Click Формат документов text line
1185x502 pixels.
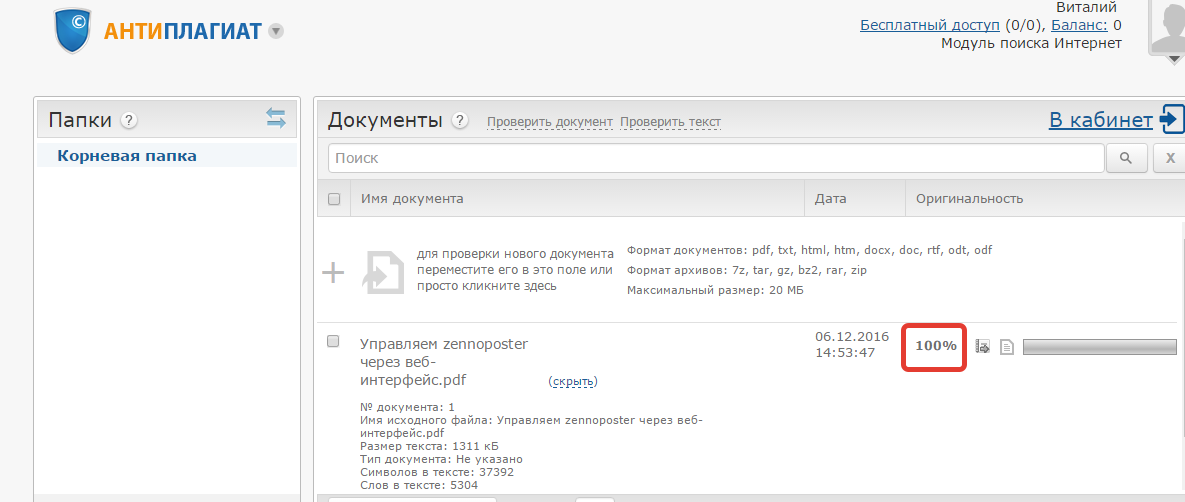809,250
